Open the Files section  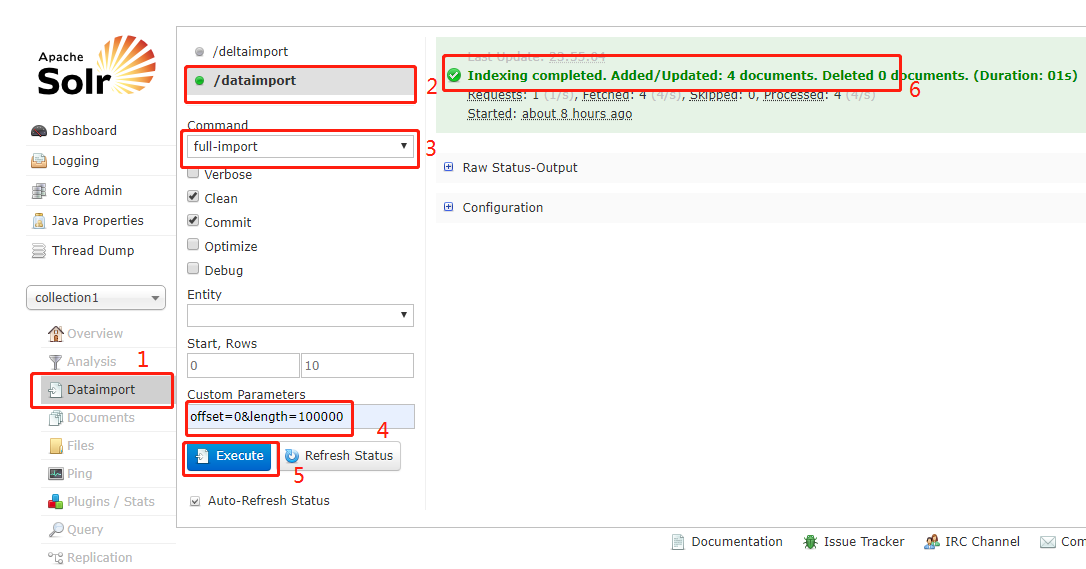80,446
